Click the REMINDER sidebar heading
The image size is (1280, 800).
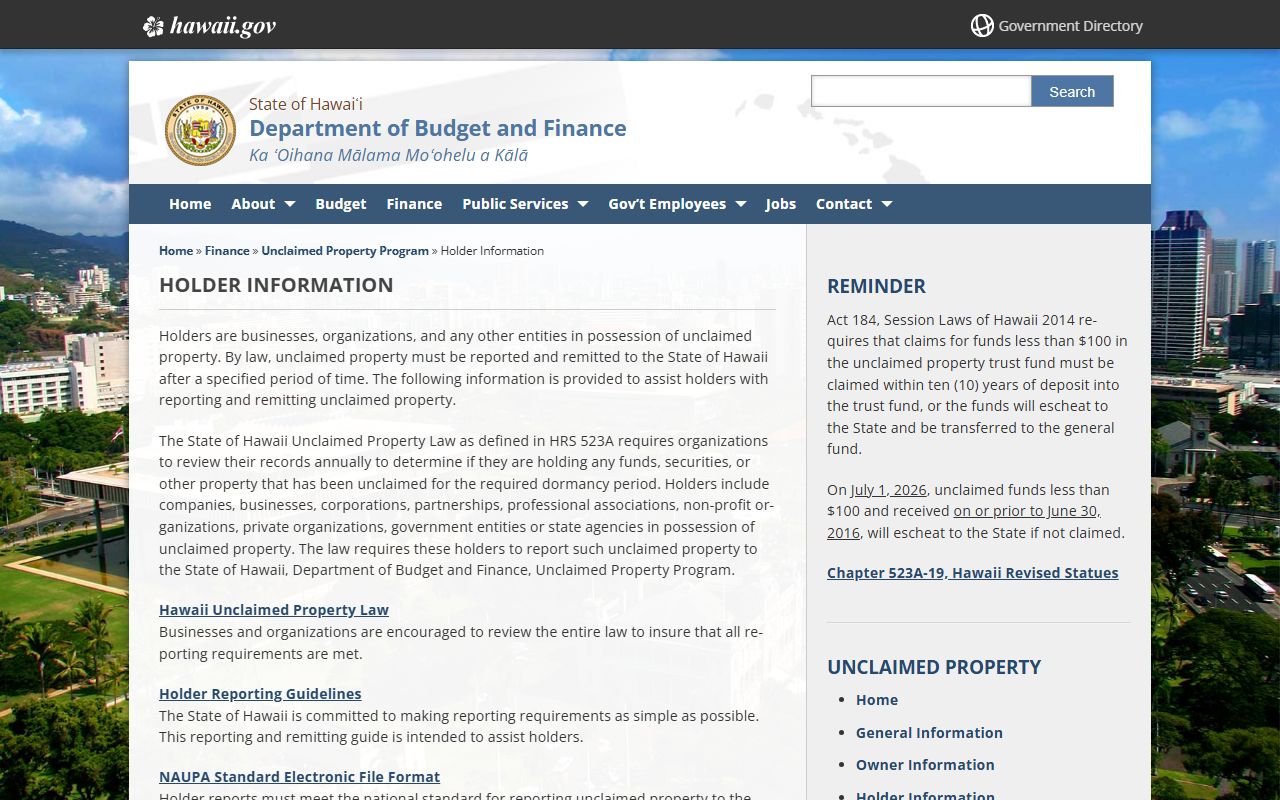(876, 286)
